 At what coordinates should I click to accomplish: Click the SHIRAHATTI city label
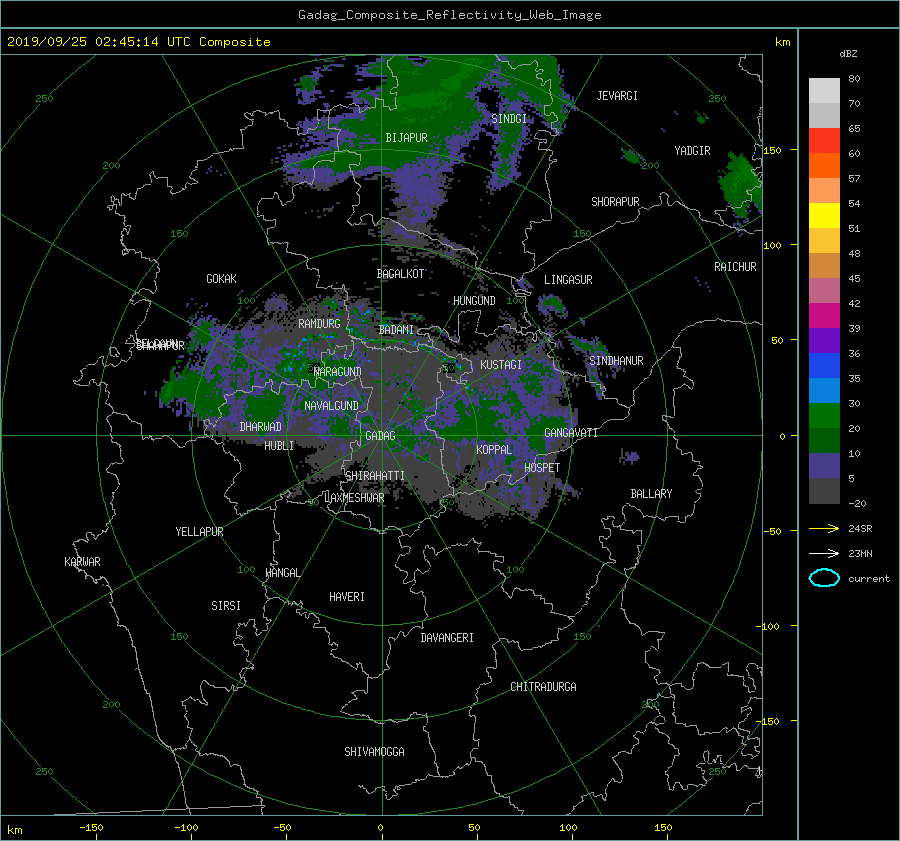click(375, 476)
